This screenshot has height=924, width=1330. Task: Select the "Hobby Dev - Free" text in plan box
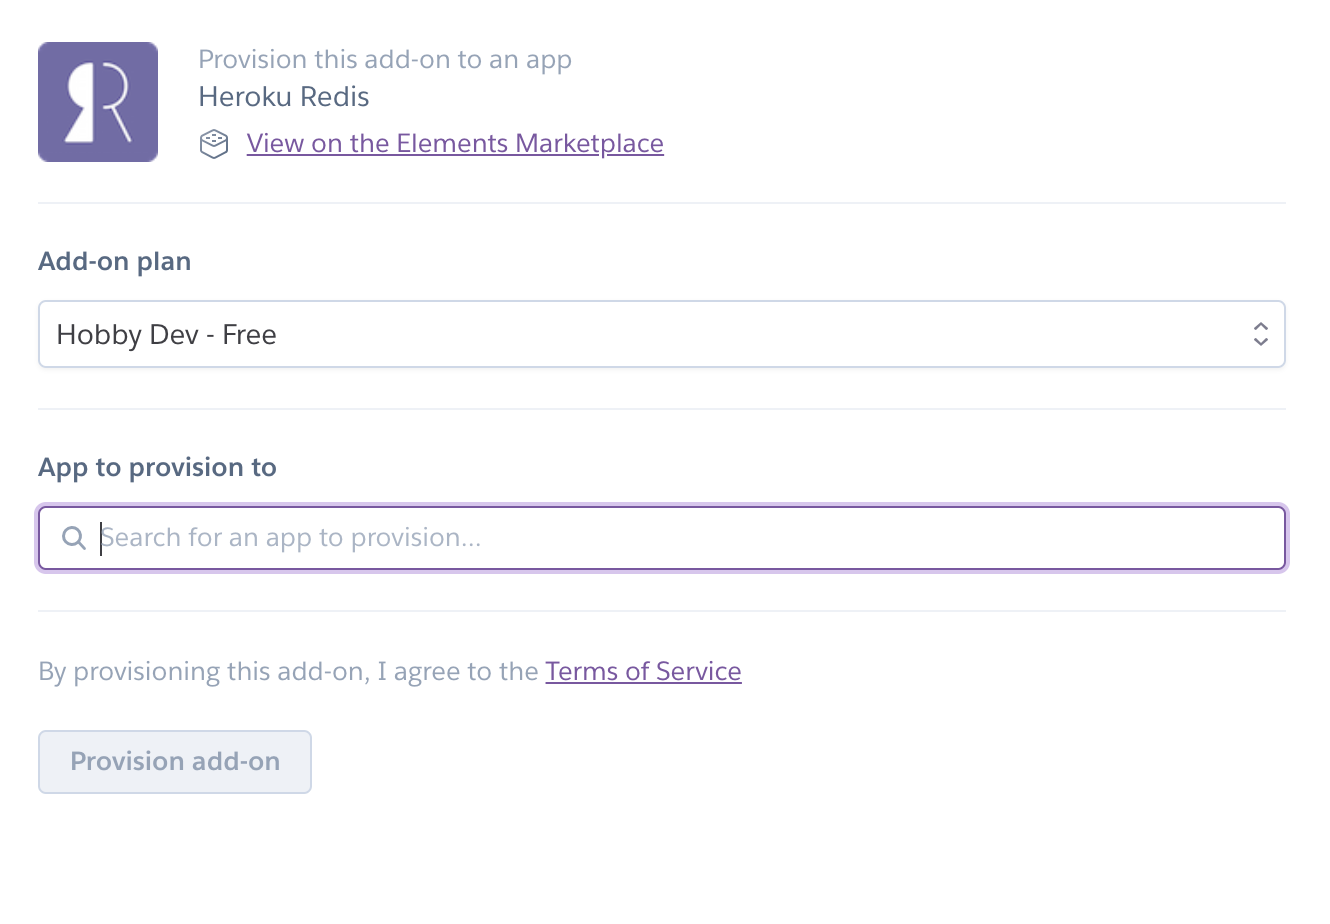[166, 335]
